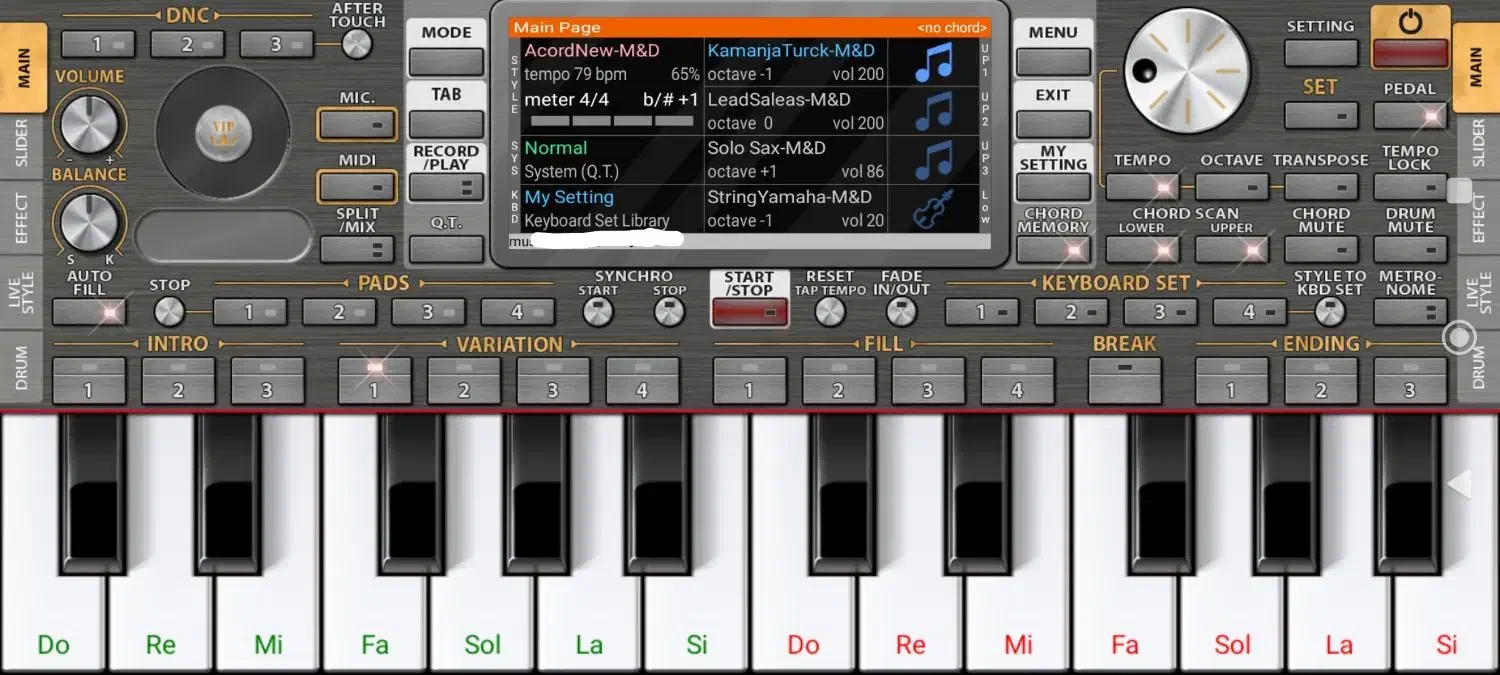1500x675 pixels.
Task: Switch to the left EFFECT tab
Action: (22, 218)
